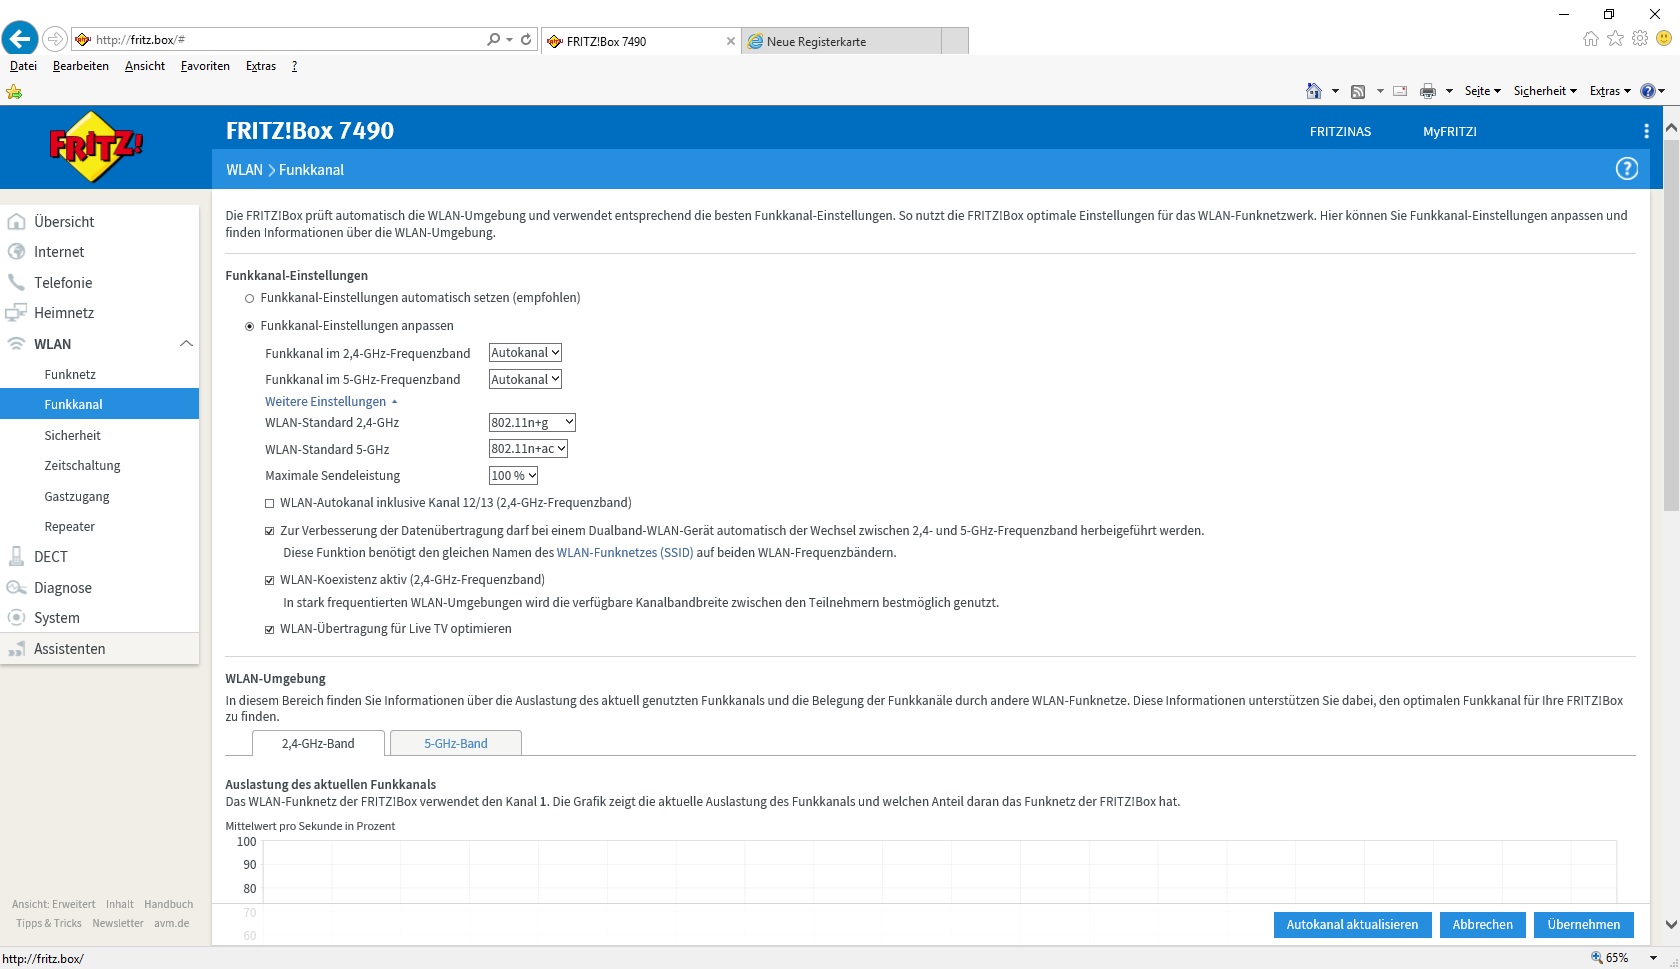This screenshot has height=969, width=1680.
Task: Open FRITZ!NAS link in header
Action: click(1340, 132)
